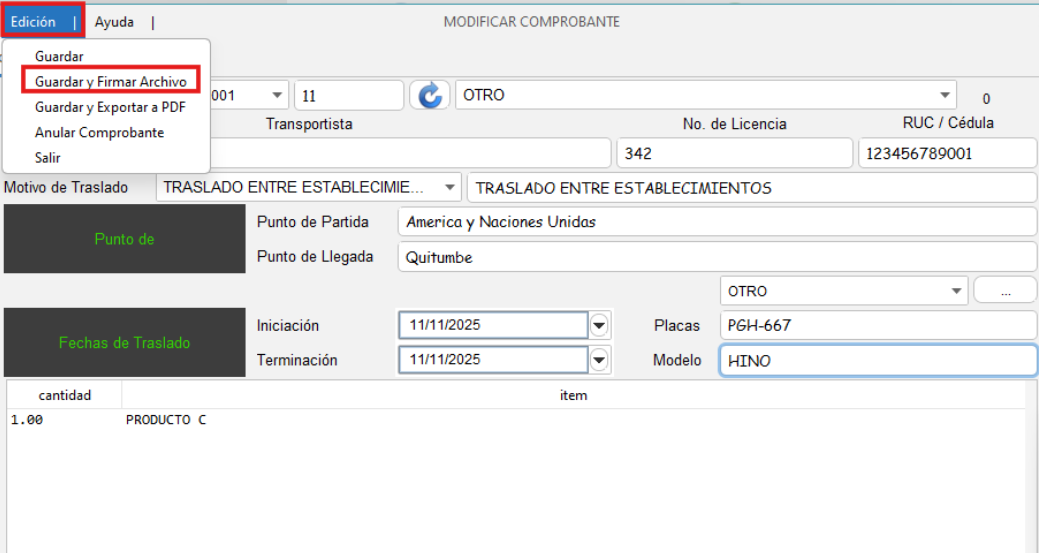Click the Modelo field containing HINO
The image size is (1039, 553).
876,361
